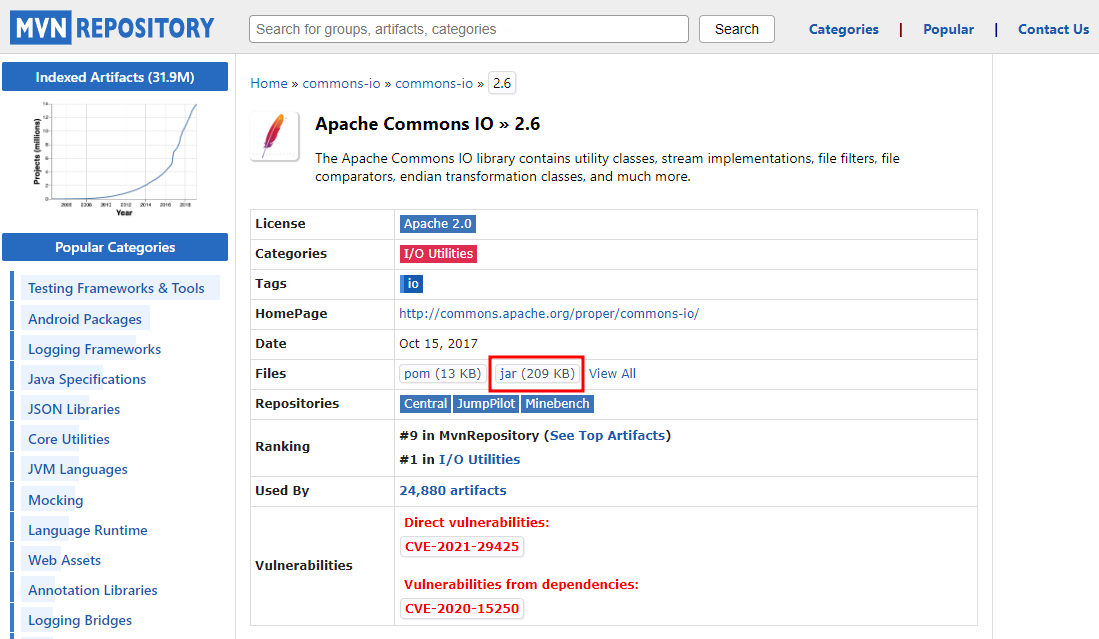Click the Apache 2.0 license badge
This screenshot has width=1099, height=639.
(x=437, y=224)
